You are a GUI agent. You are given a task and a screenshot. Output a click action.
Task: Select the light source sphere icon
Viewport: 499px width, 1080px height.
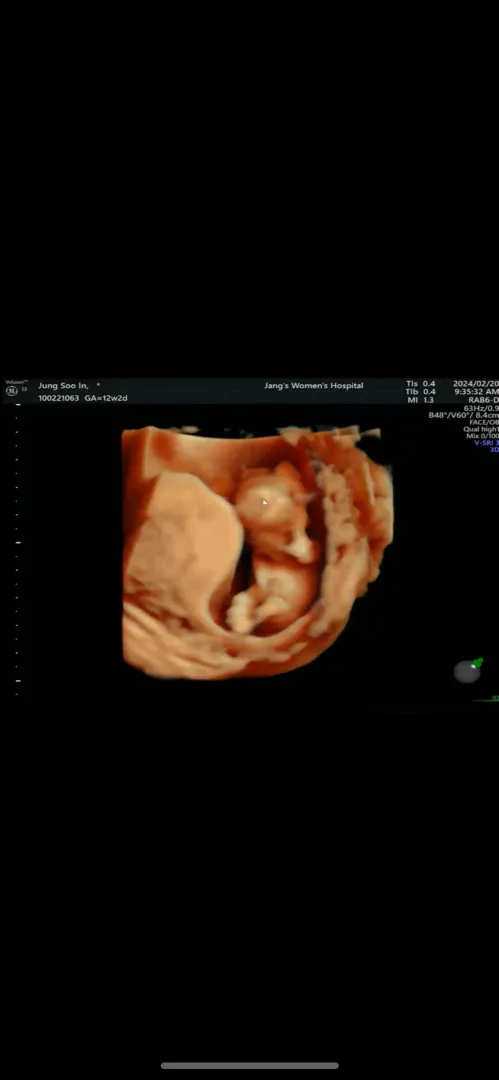tap(467, 671)
